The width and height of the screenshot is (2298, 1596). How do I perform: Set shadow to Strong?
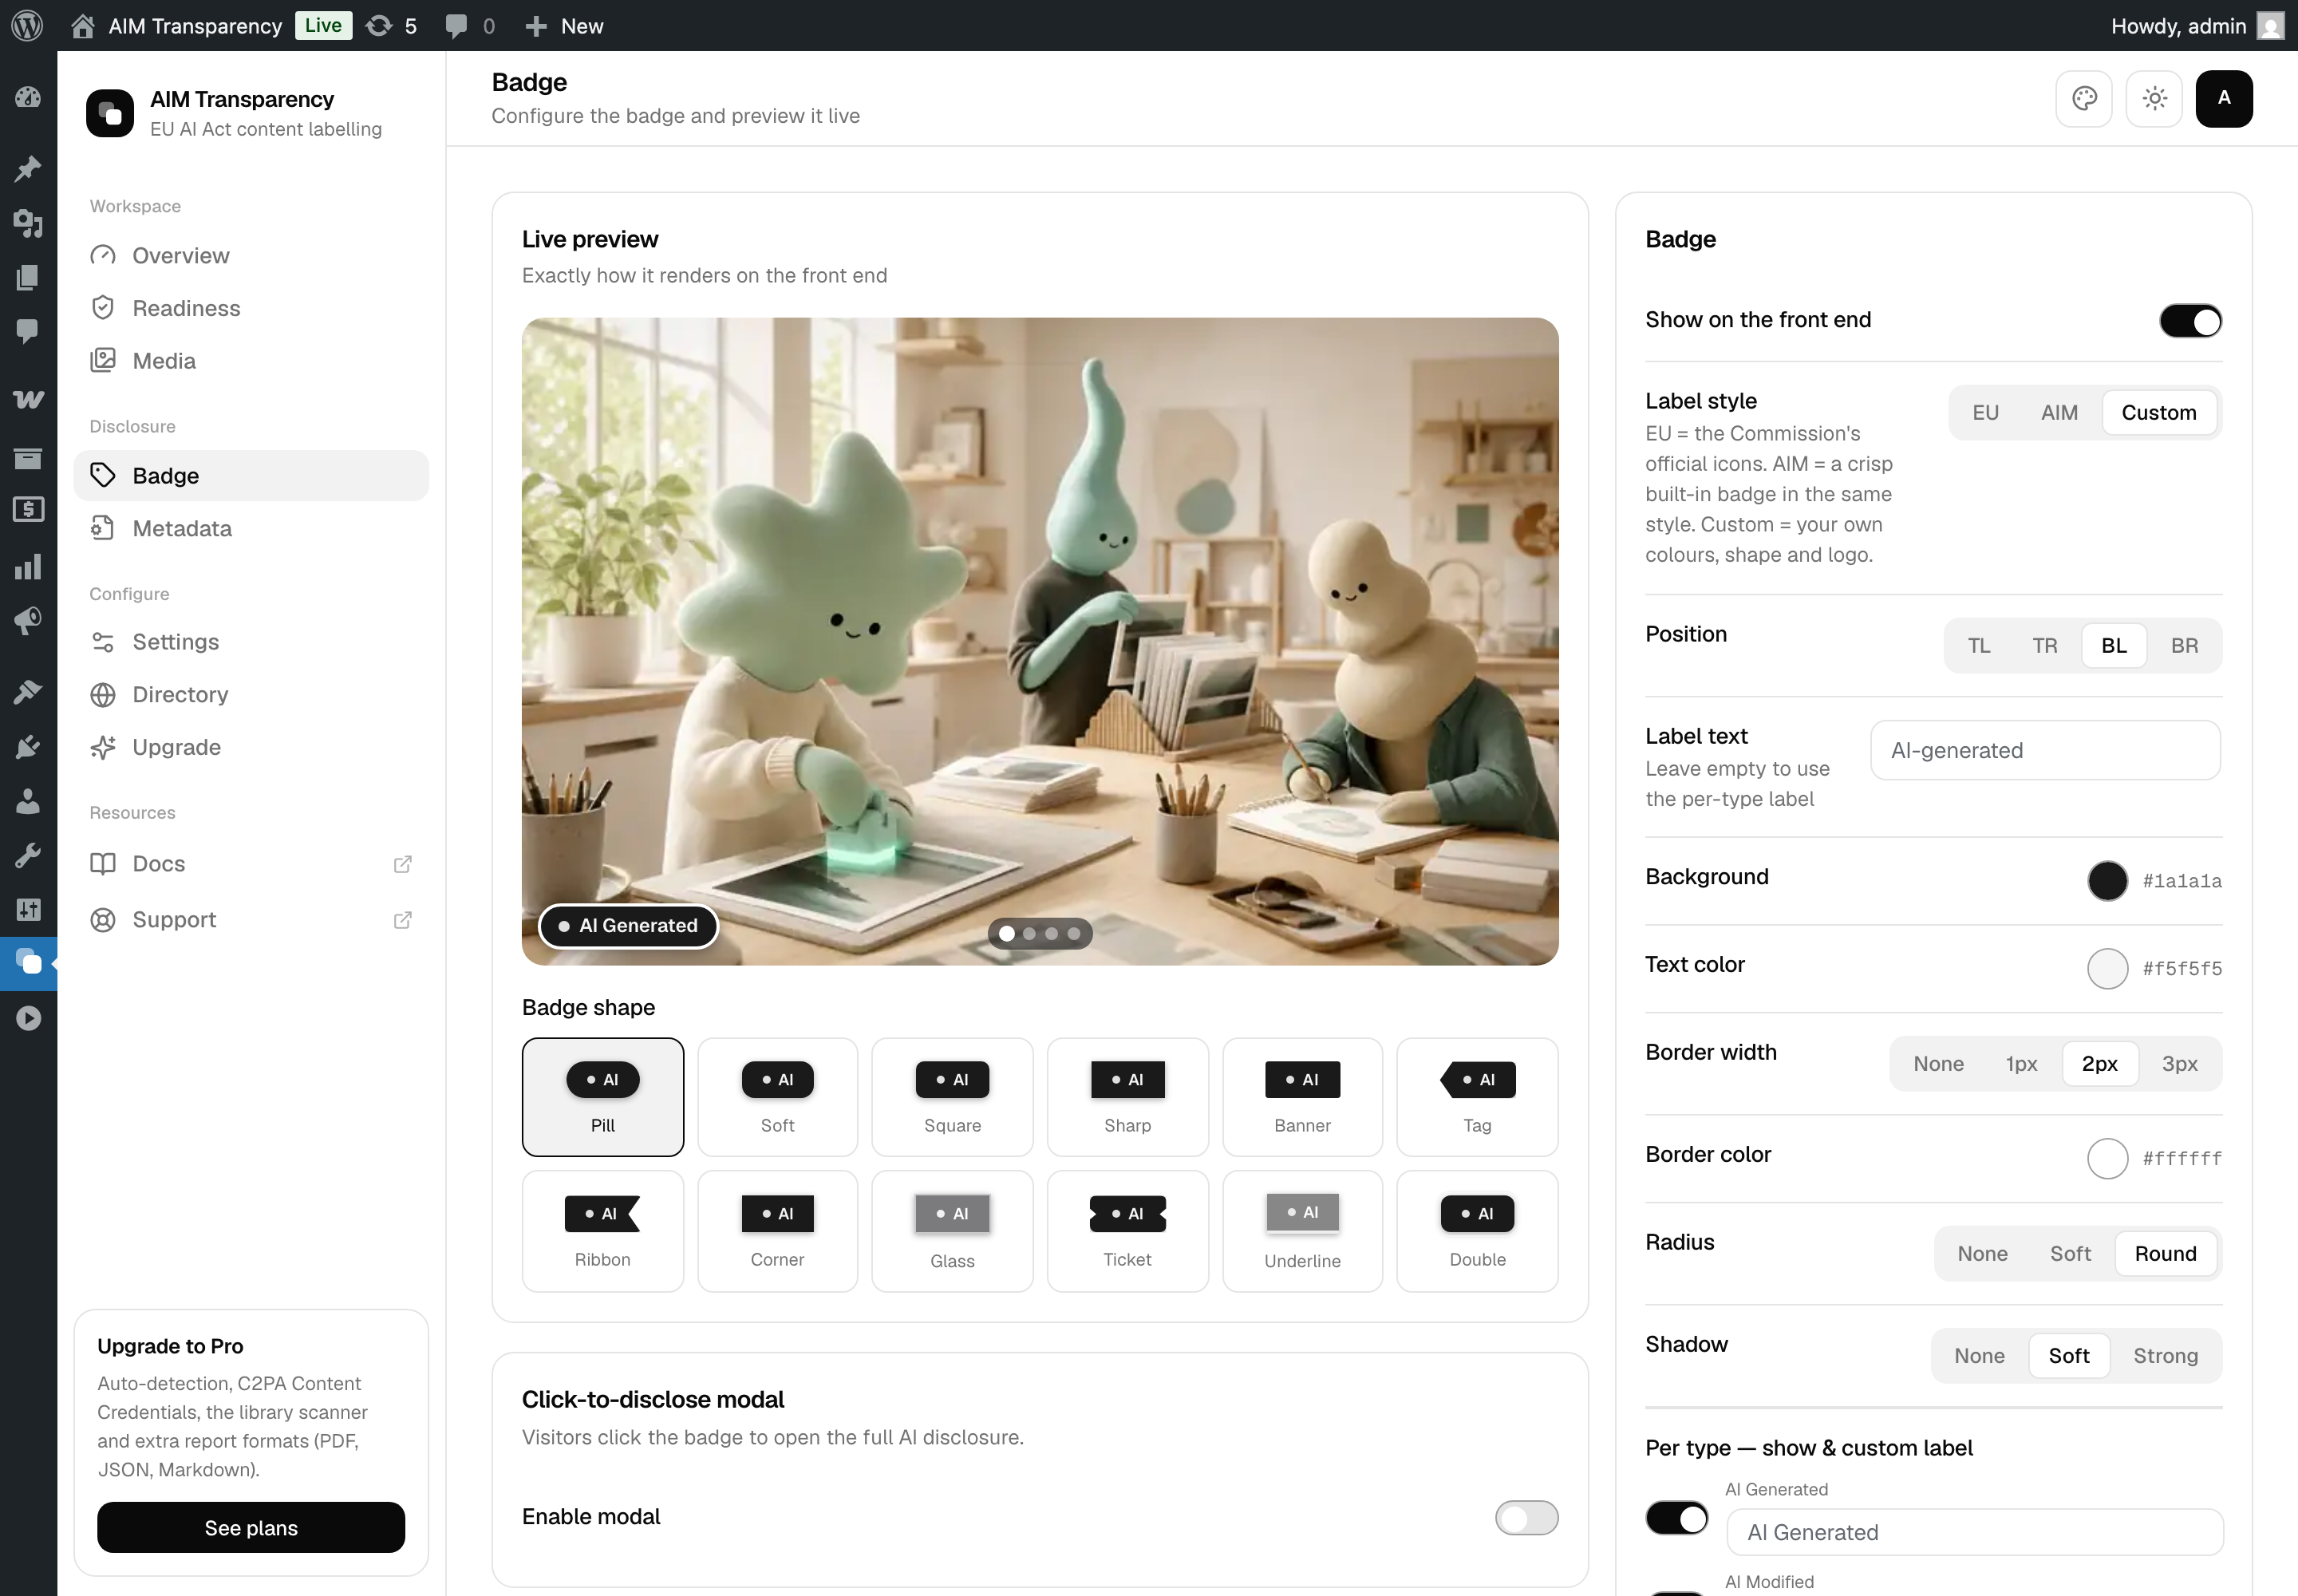[x=2166, y=1355]
